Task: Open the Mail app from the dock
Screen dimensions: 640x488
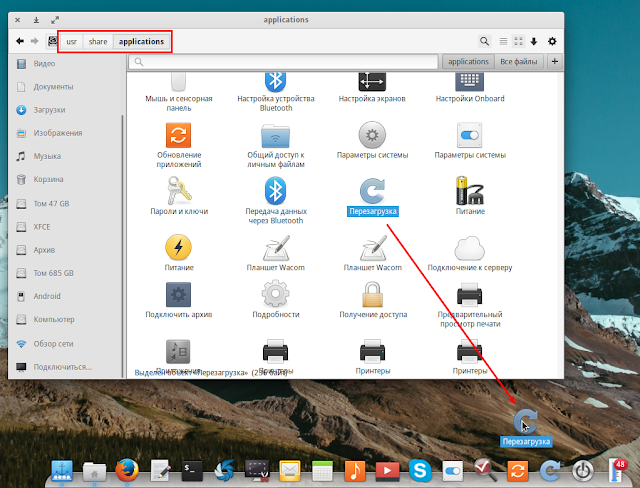Action: tap(289, 471)
